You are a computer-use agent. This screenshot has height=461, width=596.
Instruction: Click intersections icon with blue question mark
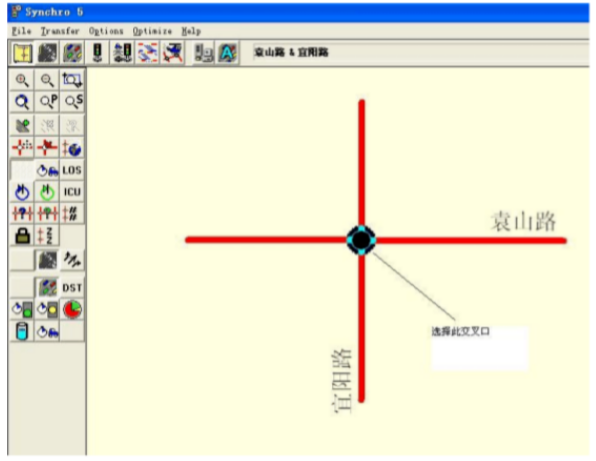[x=22, y=213]
